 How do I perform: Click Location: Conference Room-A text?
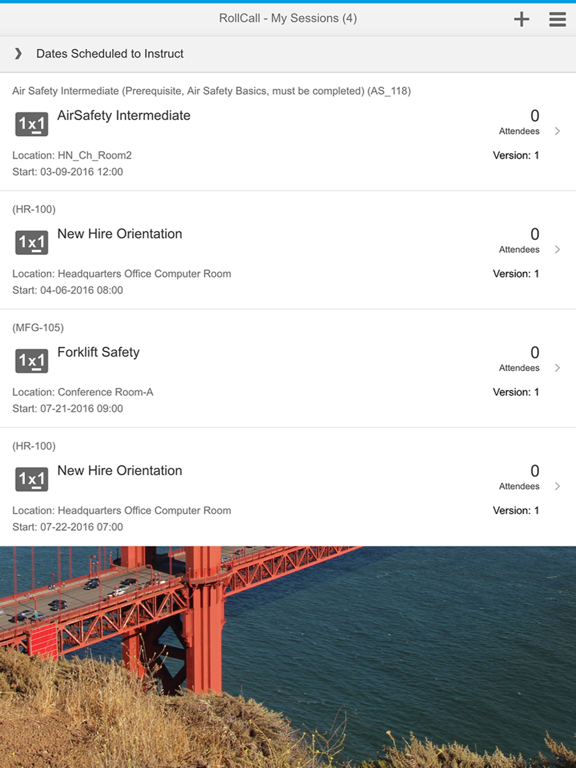point(83,392)
